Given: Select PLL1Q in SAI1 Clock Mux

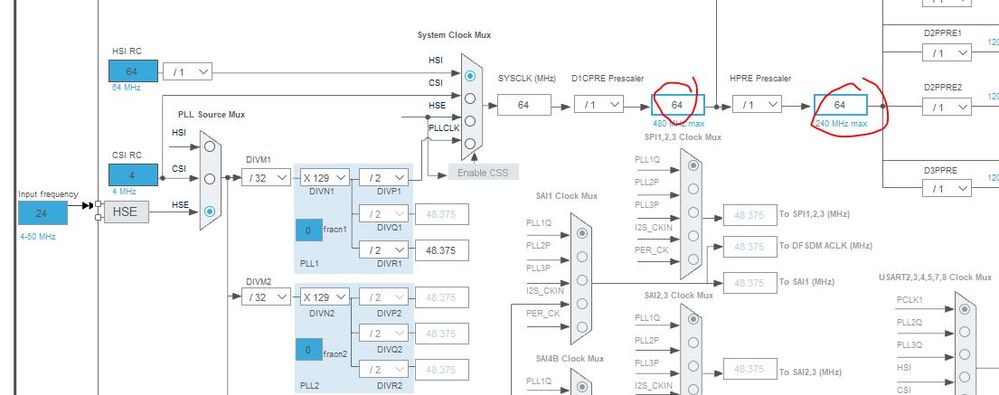Looking at the screenshot, I should (582, 233).
